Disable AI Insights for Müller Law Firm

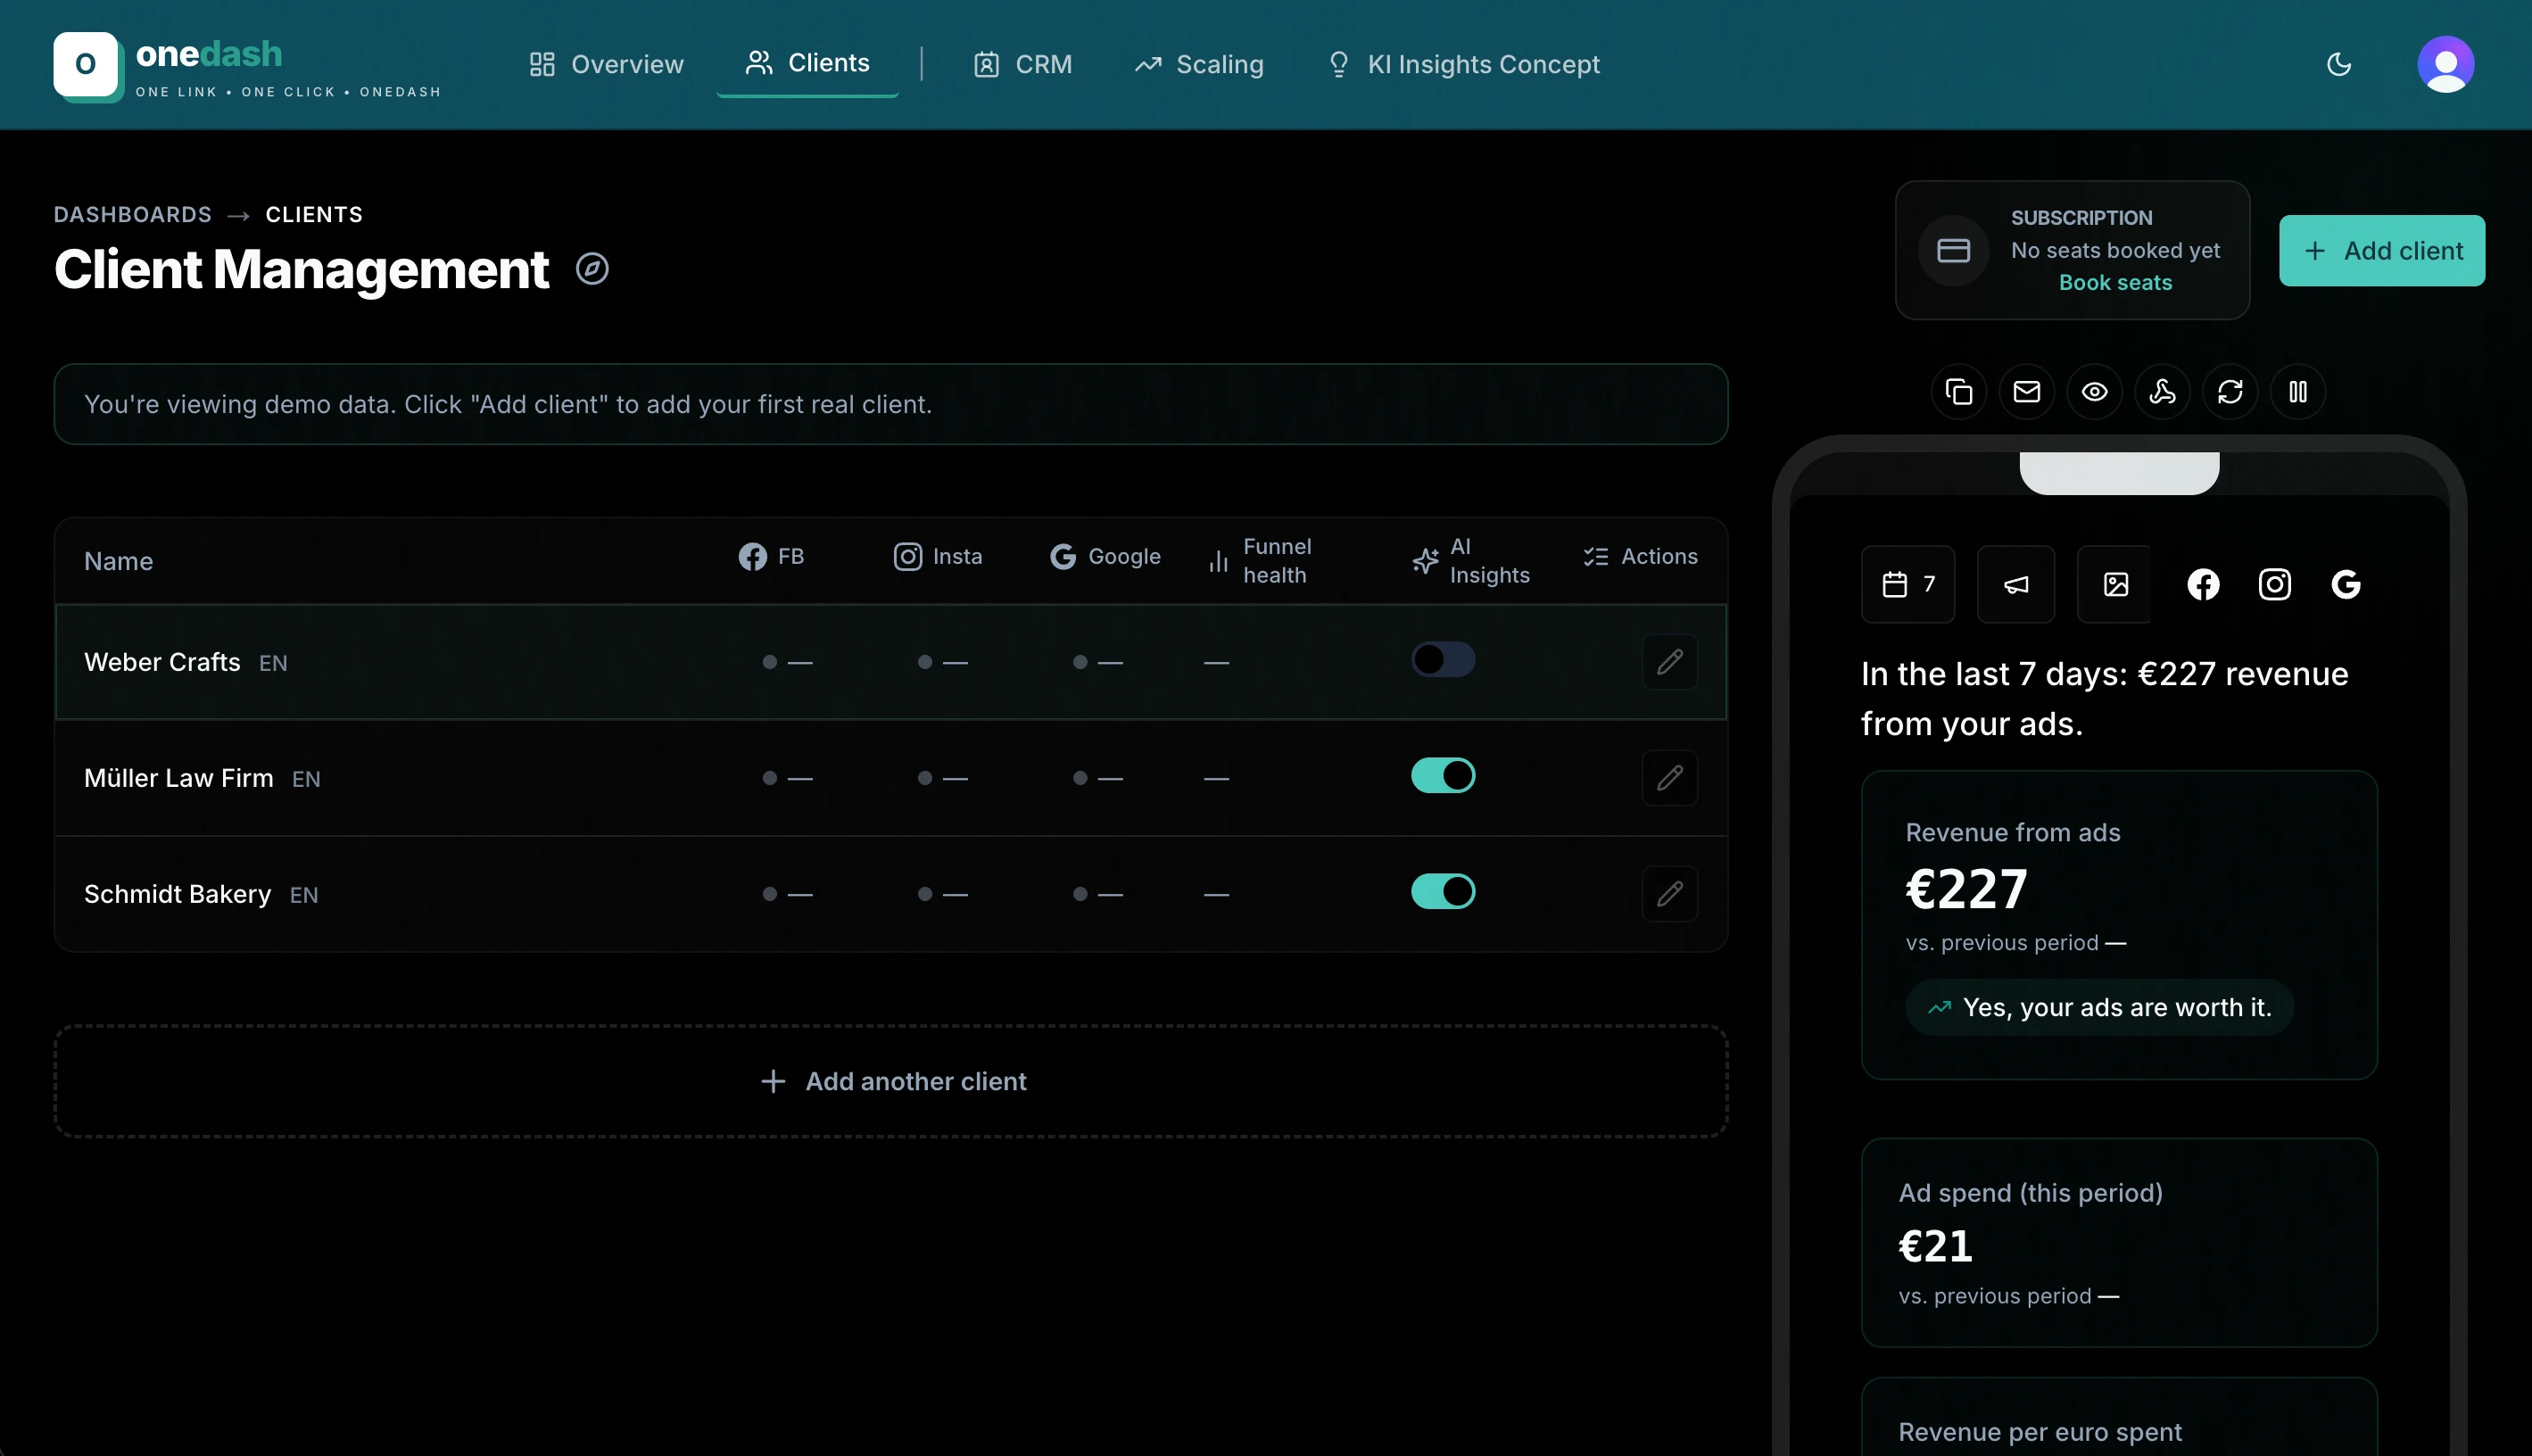(x=1442, y=776)
